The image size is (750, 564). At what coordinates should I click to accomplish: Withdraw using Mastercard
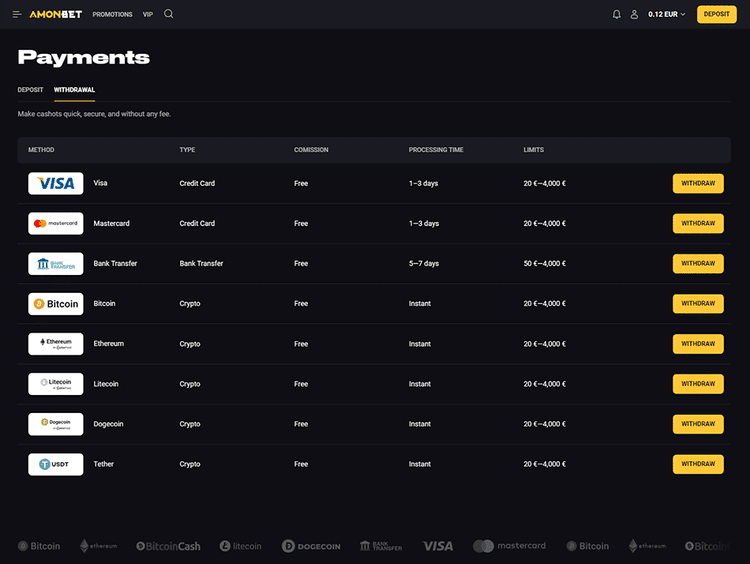tap(698, 224)
